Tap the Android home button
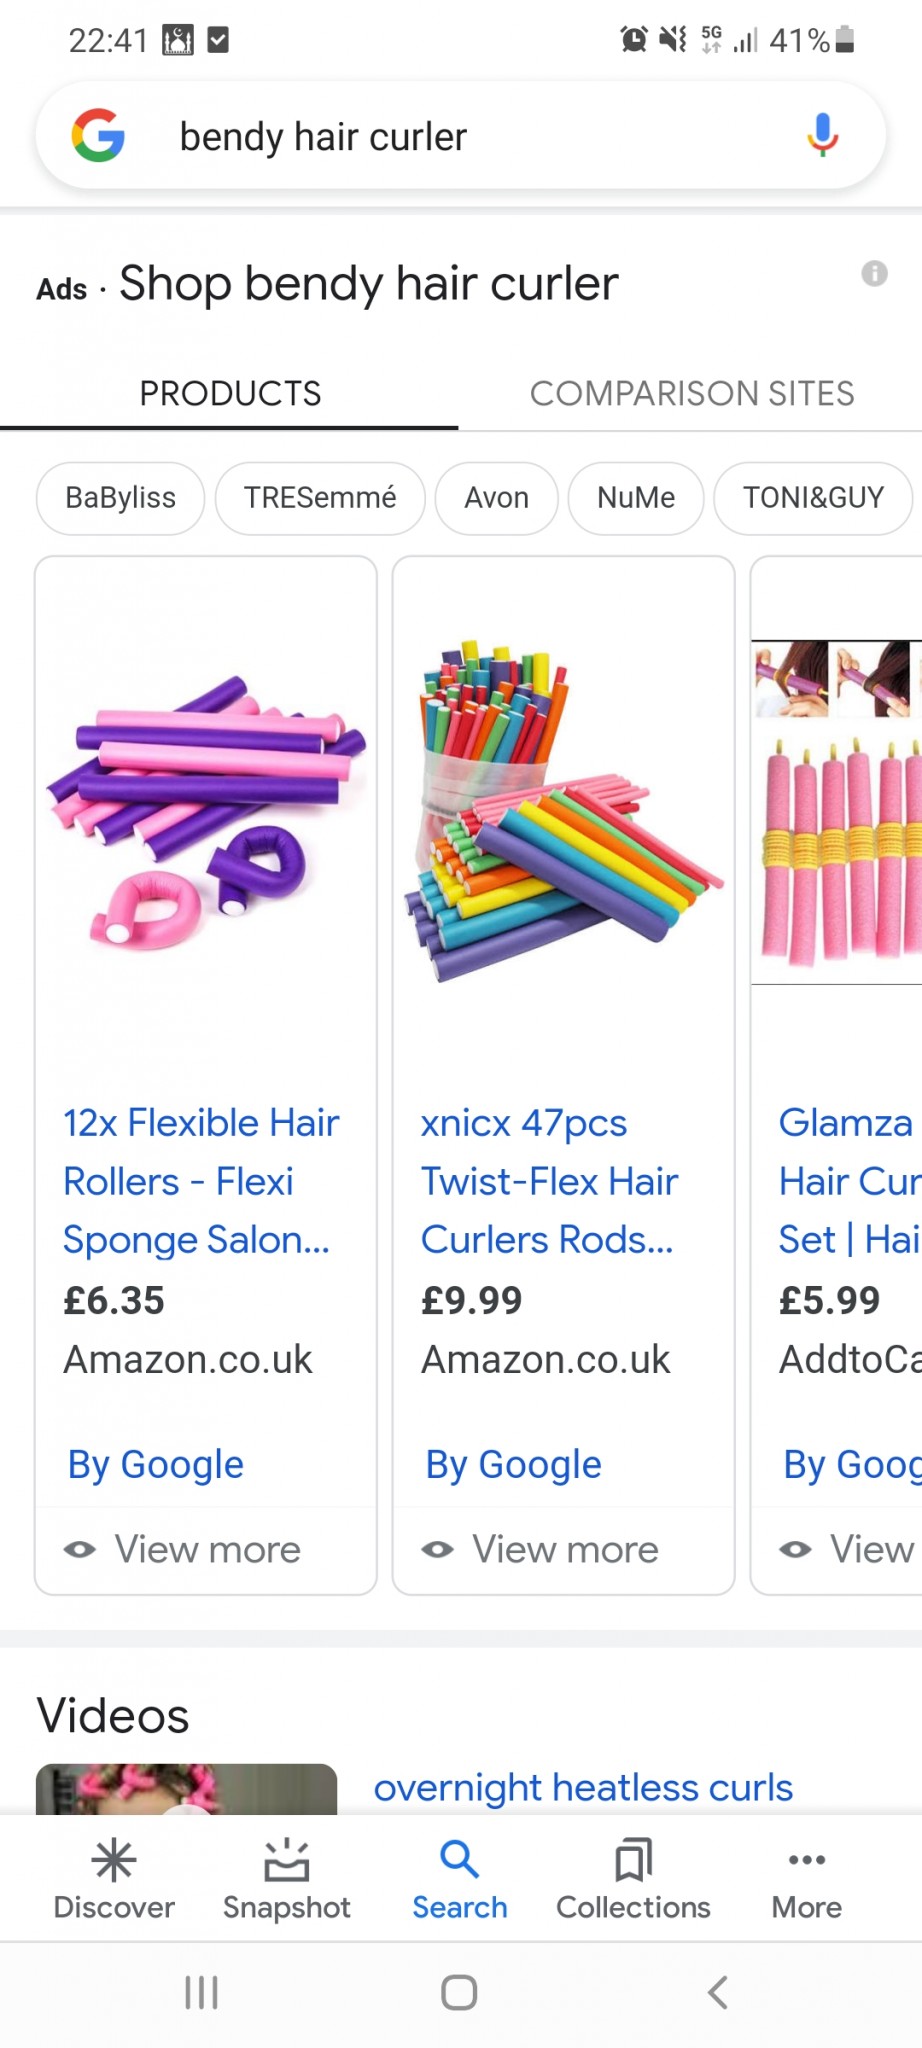 click(x=459, y=1992)
